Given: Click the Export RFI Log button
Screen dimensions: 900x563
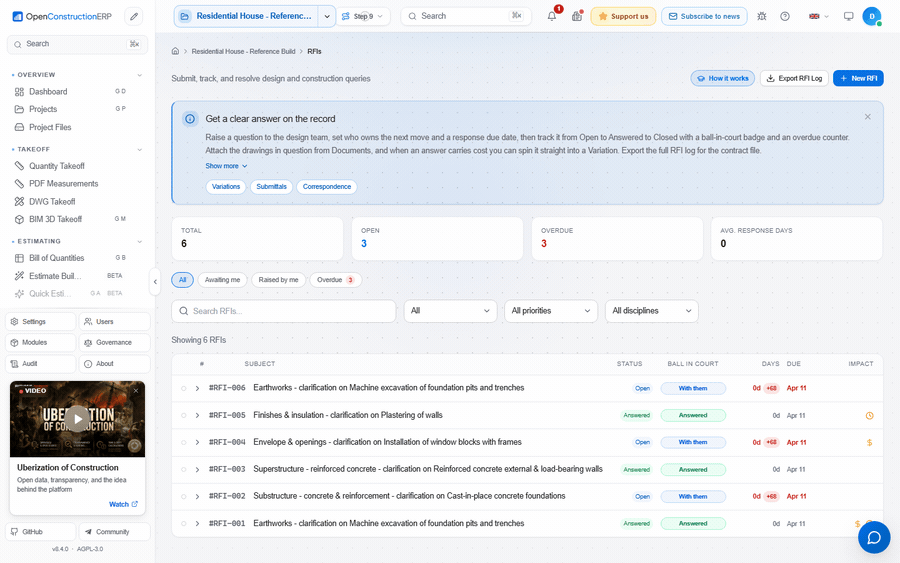Looking at the screenshot, I should (794, 78).
